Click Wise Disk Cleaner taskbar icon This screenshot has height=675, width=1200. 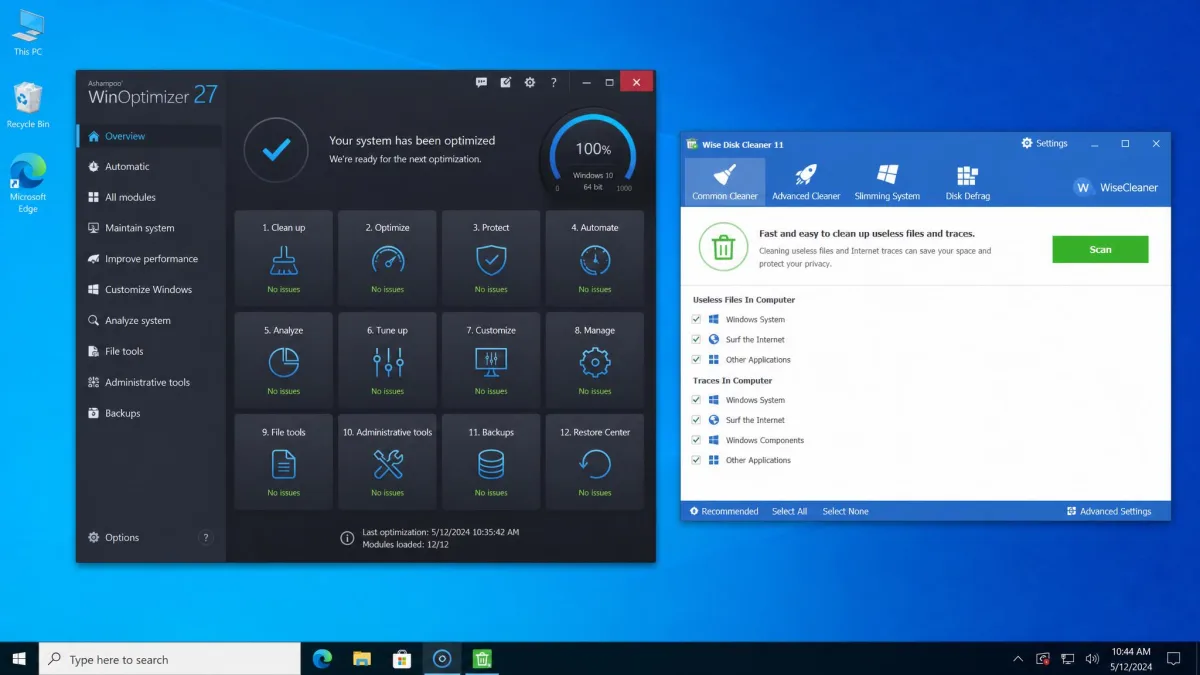(482, 659)
